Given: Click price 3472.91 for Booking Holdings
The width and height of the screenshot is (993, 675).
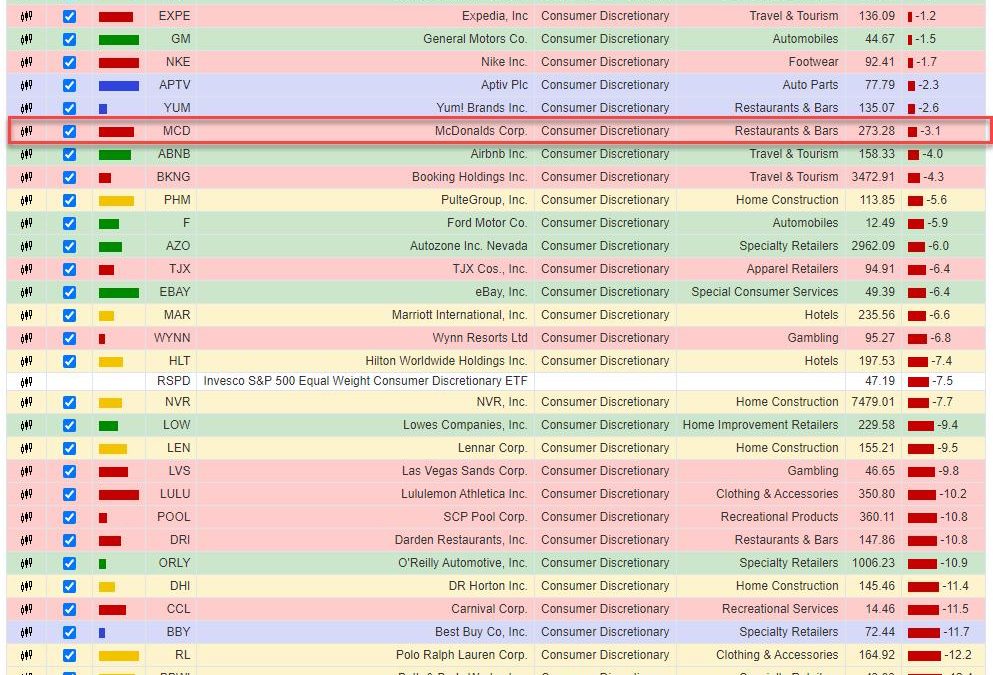Looking at the screenshot, I should pos(873,177).
